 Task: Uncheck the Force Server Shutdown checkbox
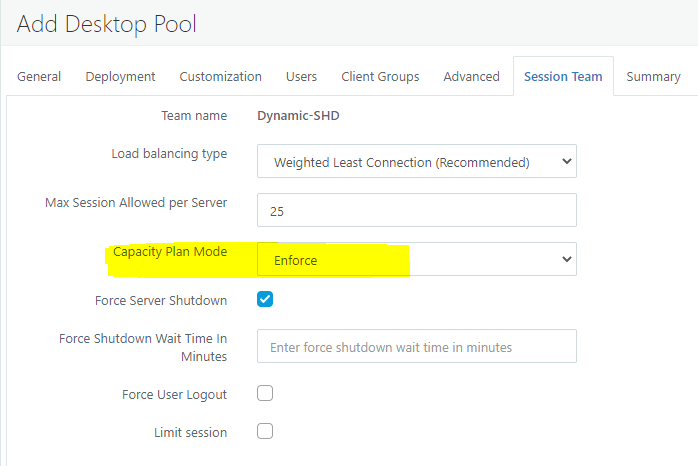pos(265,299)
